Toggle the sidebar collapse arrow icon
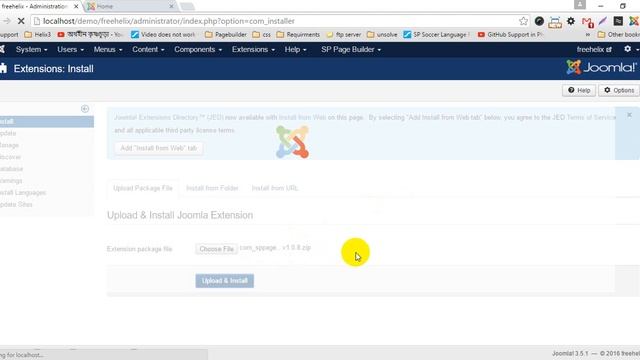 [x=85, y=109]
